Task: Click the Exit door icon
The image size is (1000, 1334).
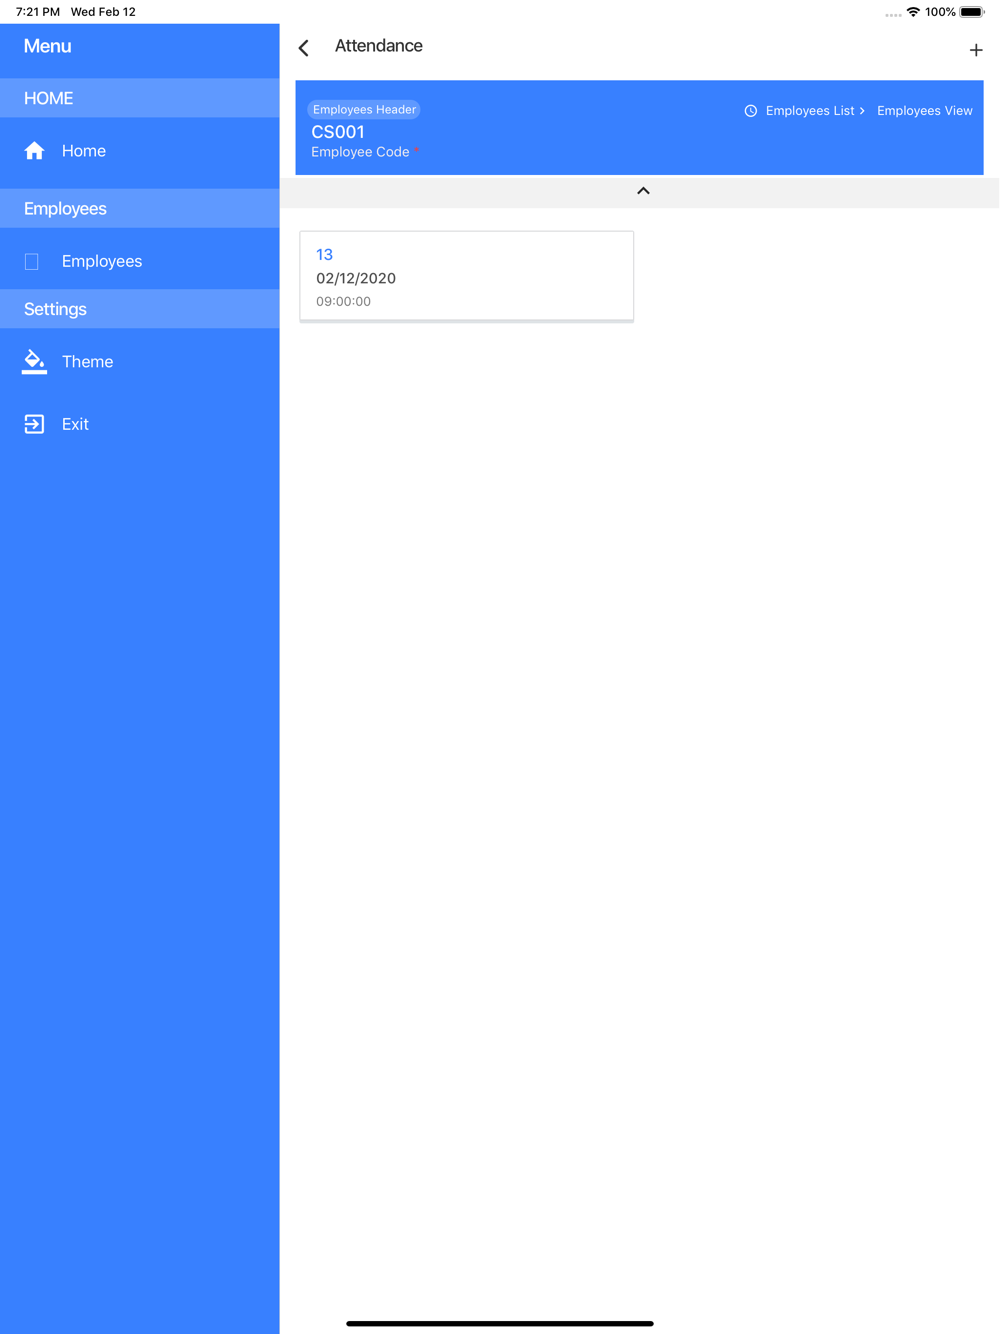Action: (34, 424)
